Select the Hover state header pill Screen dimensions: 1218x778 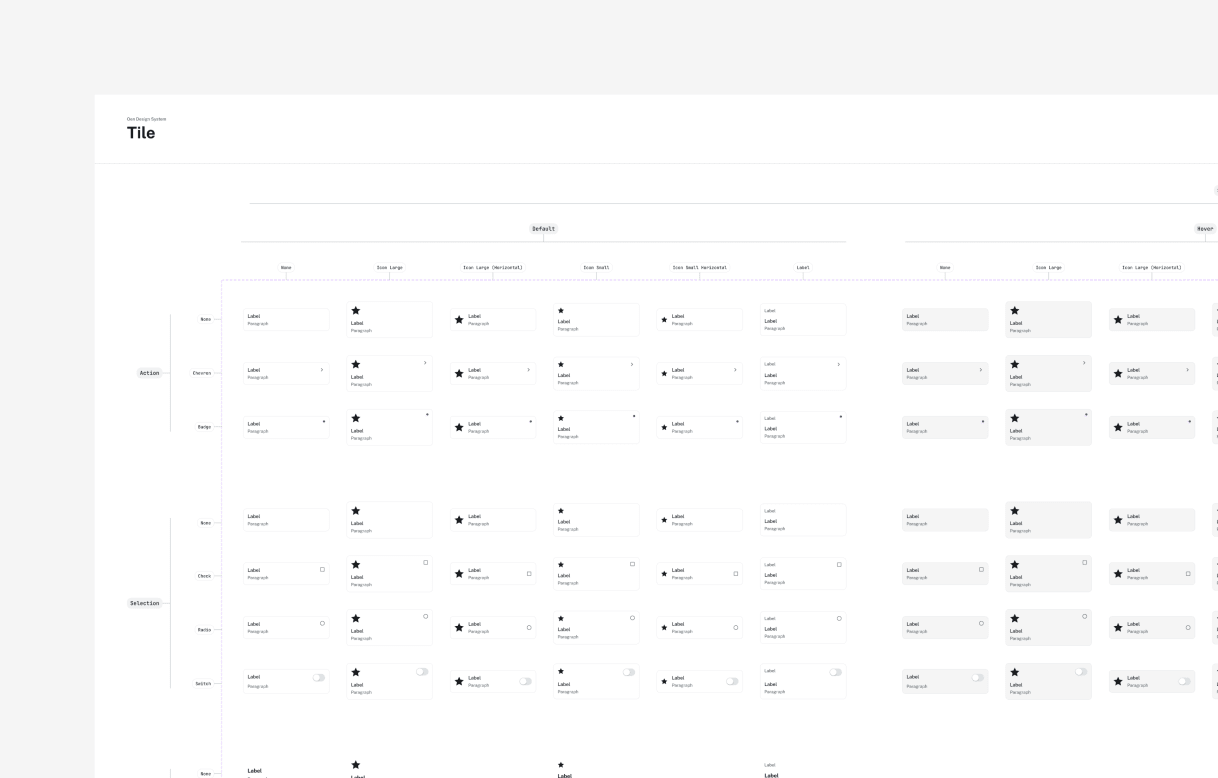[x=1205, y=229]
